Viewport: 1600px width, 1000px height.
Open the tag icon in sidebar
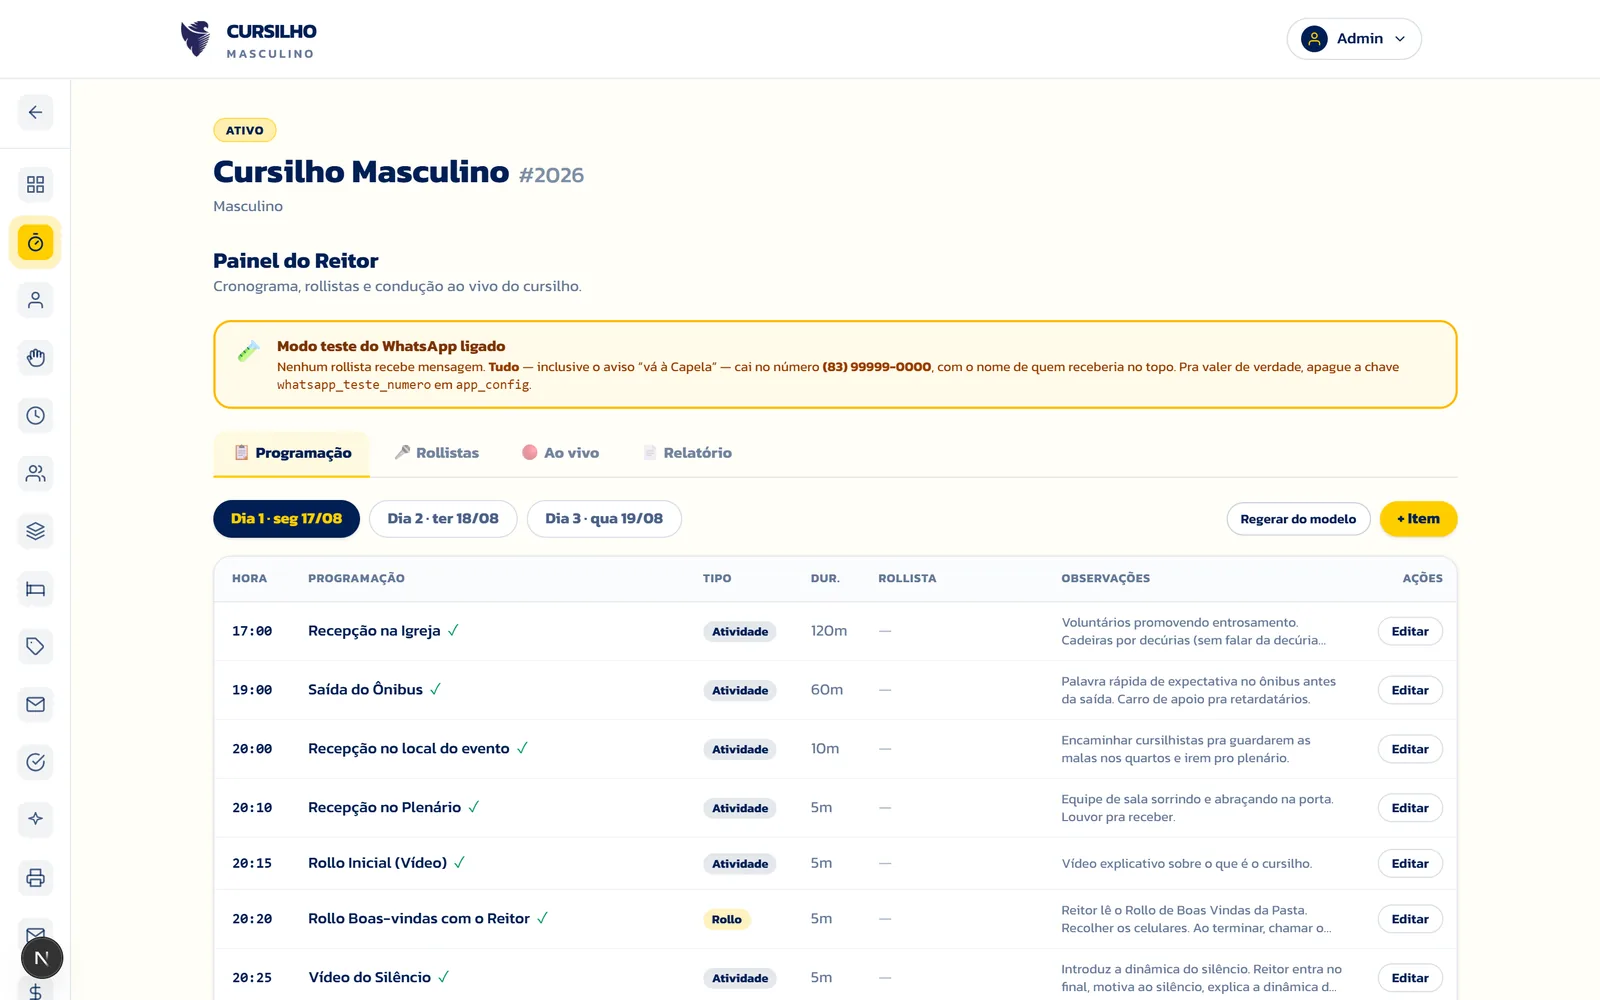35,647
